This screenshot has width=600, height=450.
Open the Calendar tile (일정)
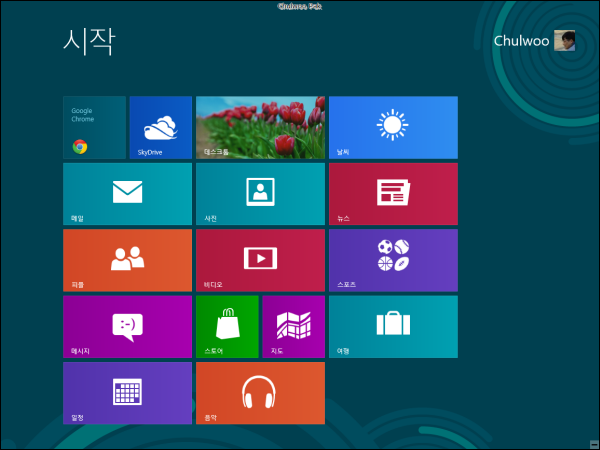tap(127, 393)
